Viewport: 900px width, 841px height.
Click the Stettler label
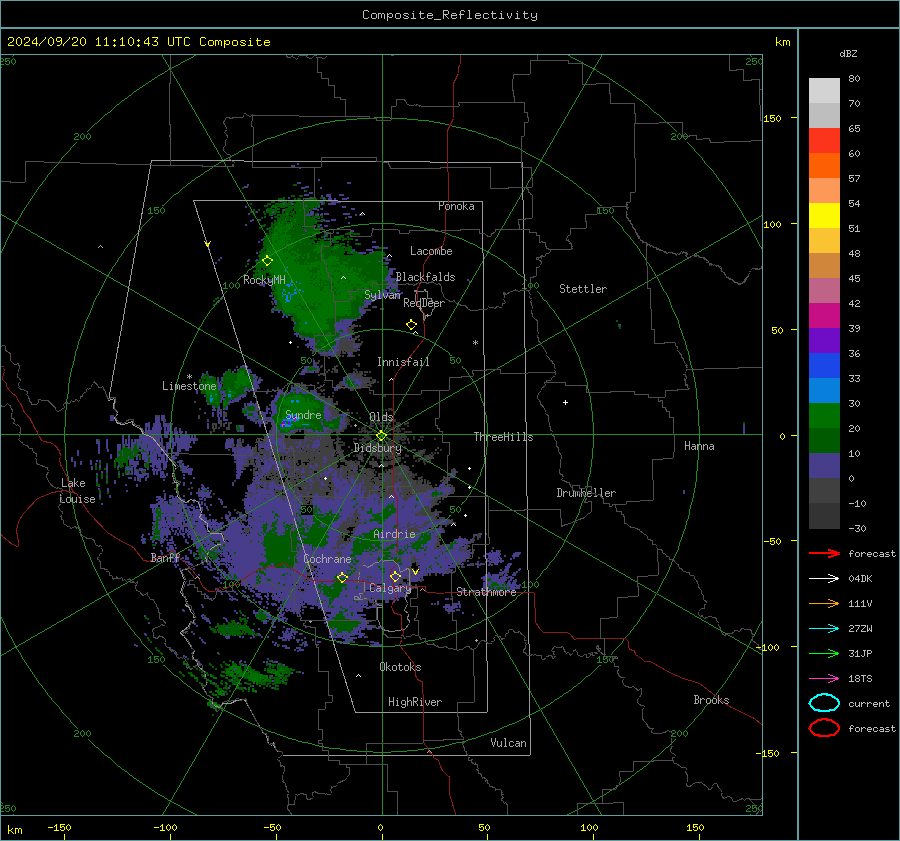pos(583,289)
